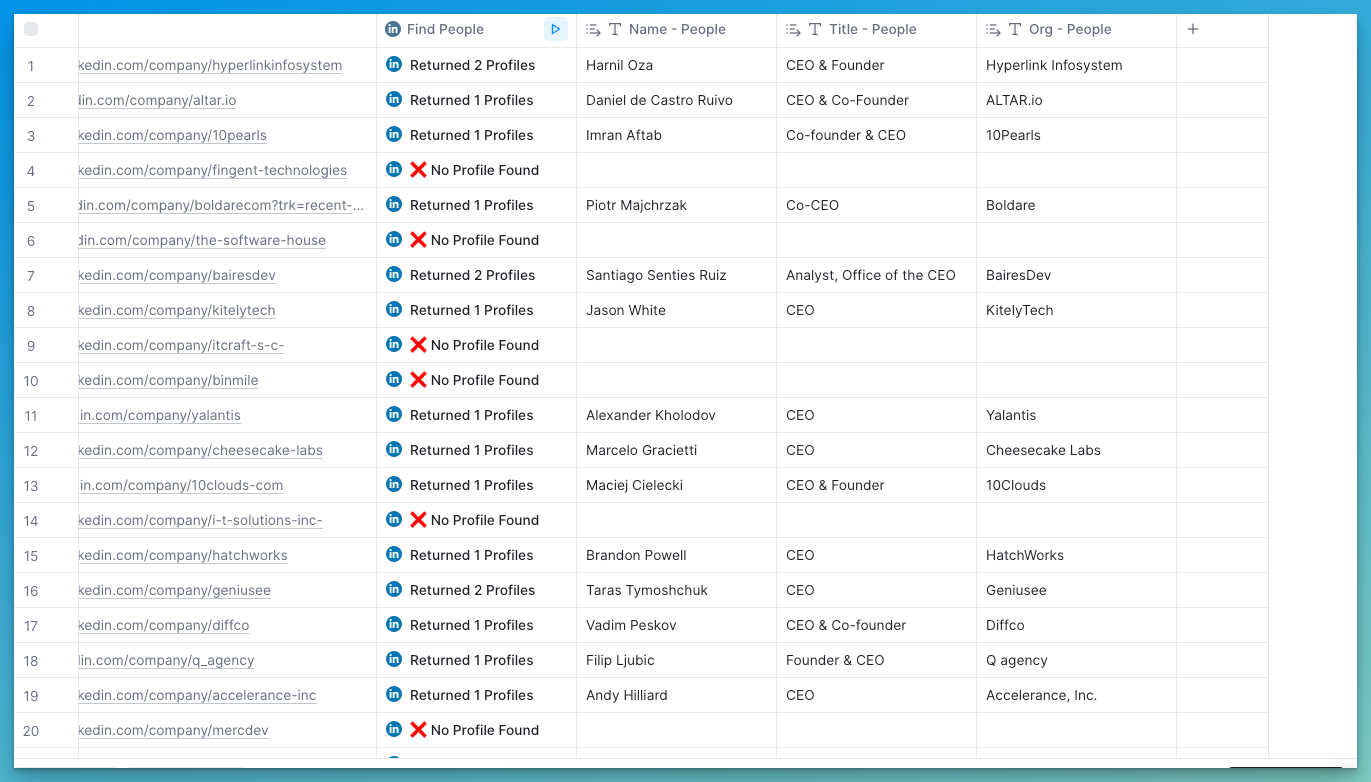The height and width of the screenshot is (782, 1371).
Task: Click the 'Q agency' org cell
Action: click(x=1077, y=660)
